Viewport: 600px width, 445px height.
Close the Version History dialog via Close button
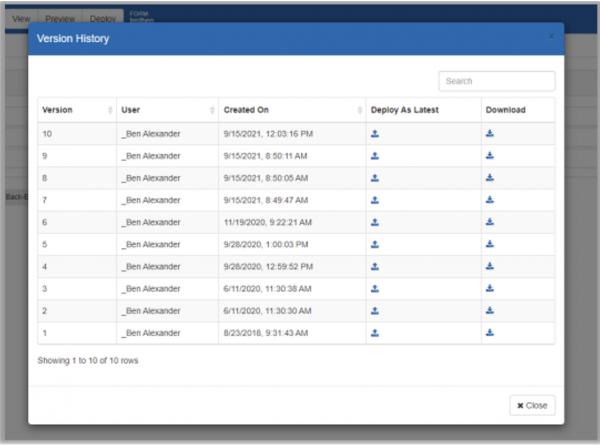pyautogui.click(x=532, y=405)
